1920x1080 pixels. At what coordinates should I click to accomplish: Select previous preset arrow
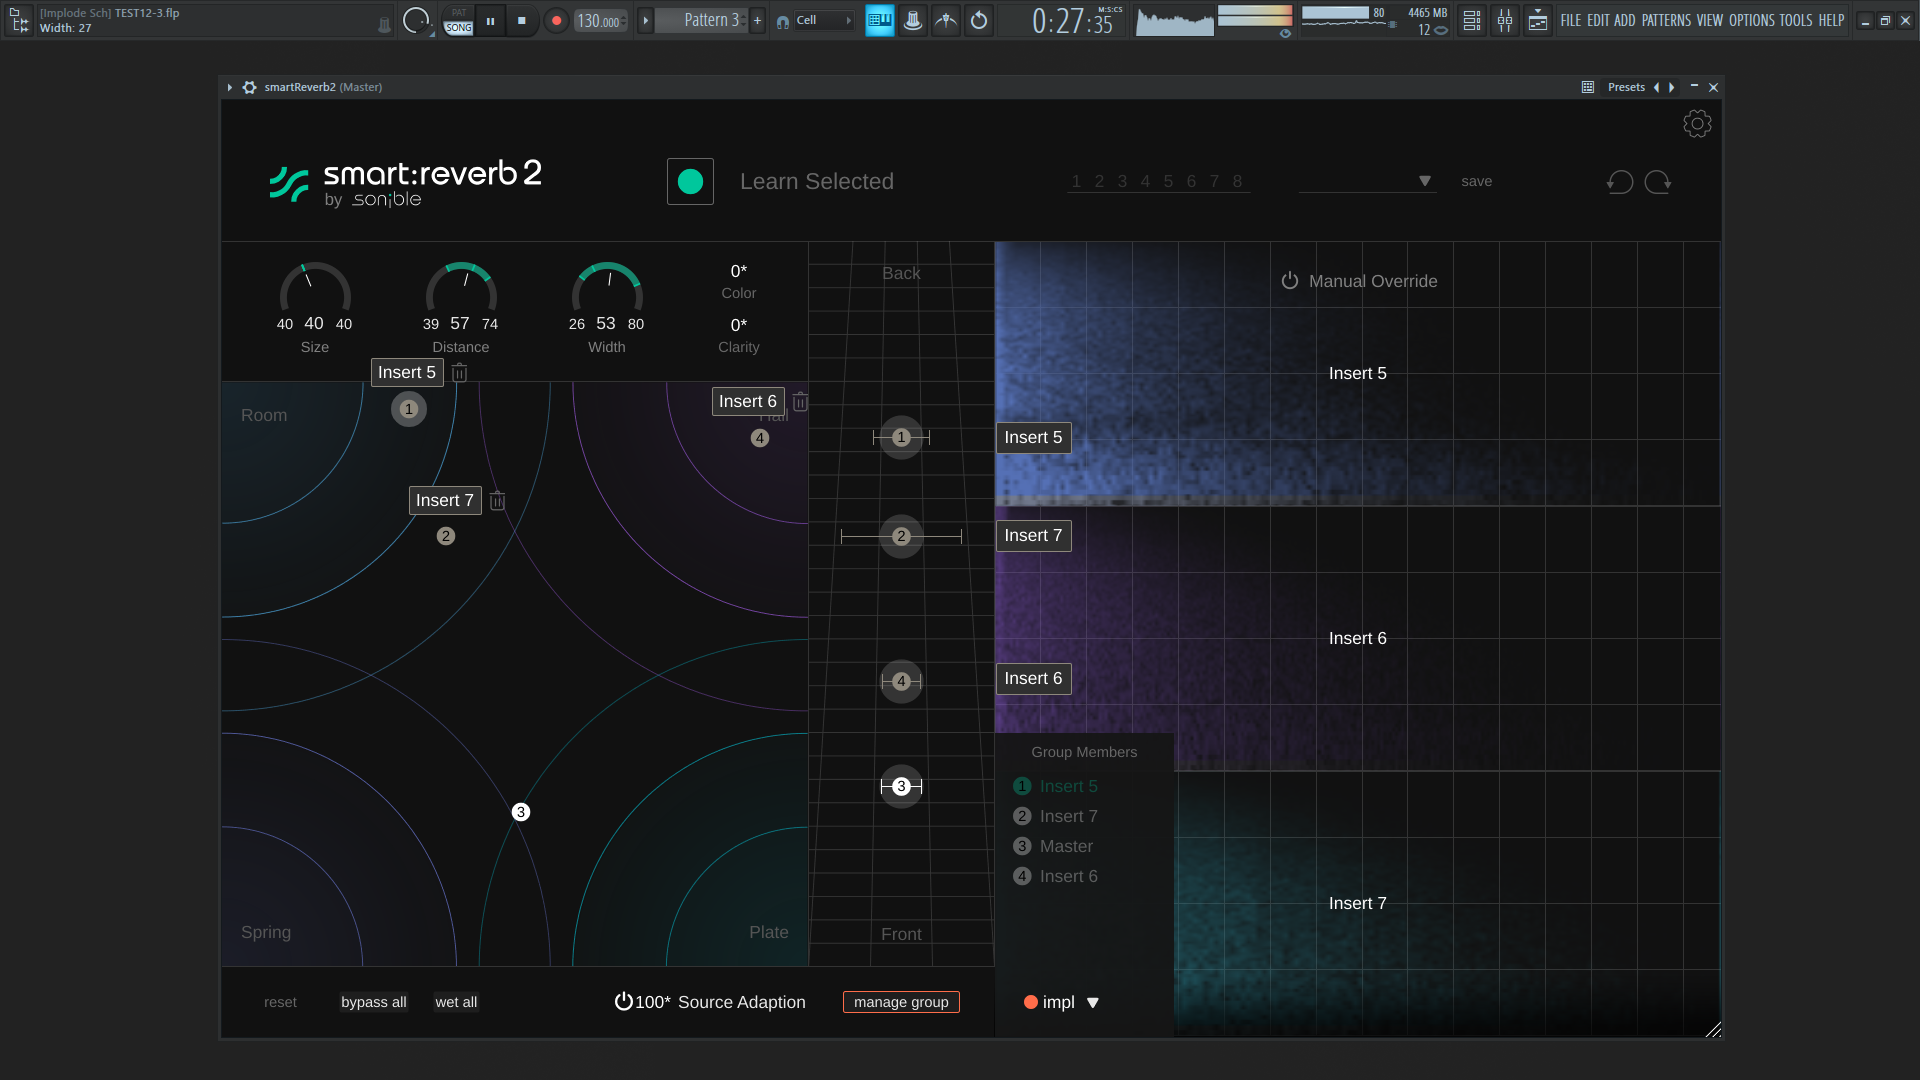pyautogui.click(x=1657, y=87)
